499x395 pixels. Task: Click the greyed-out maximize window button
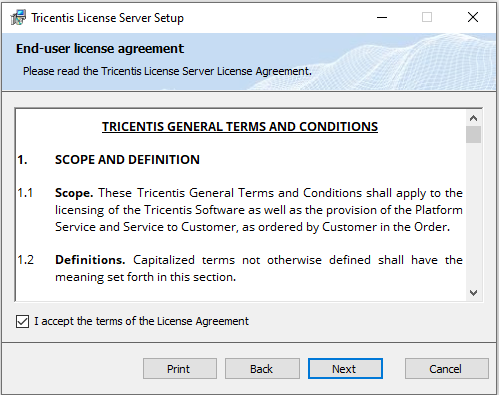pyautogui.click(x=427, y=17)
